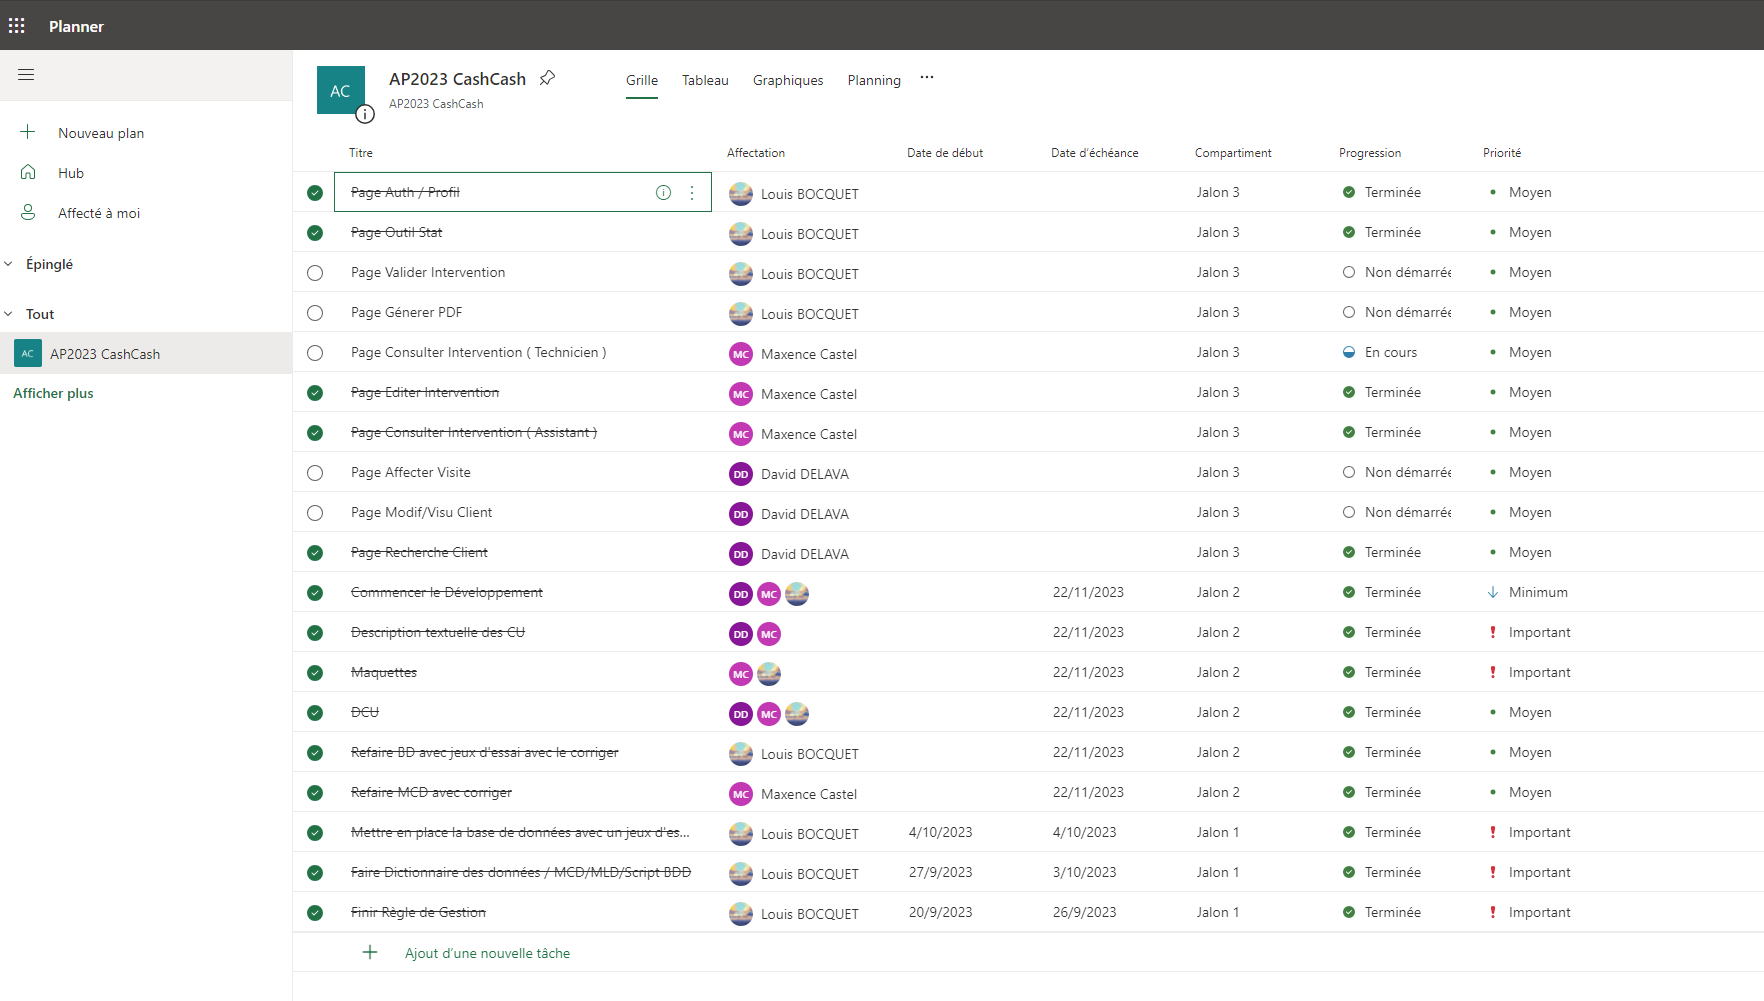Screen dimensions: 1764x1001
Task: Switch to the Tableau view tab
Action: (x=705, y=80)
